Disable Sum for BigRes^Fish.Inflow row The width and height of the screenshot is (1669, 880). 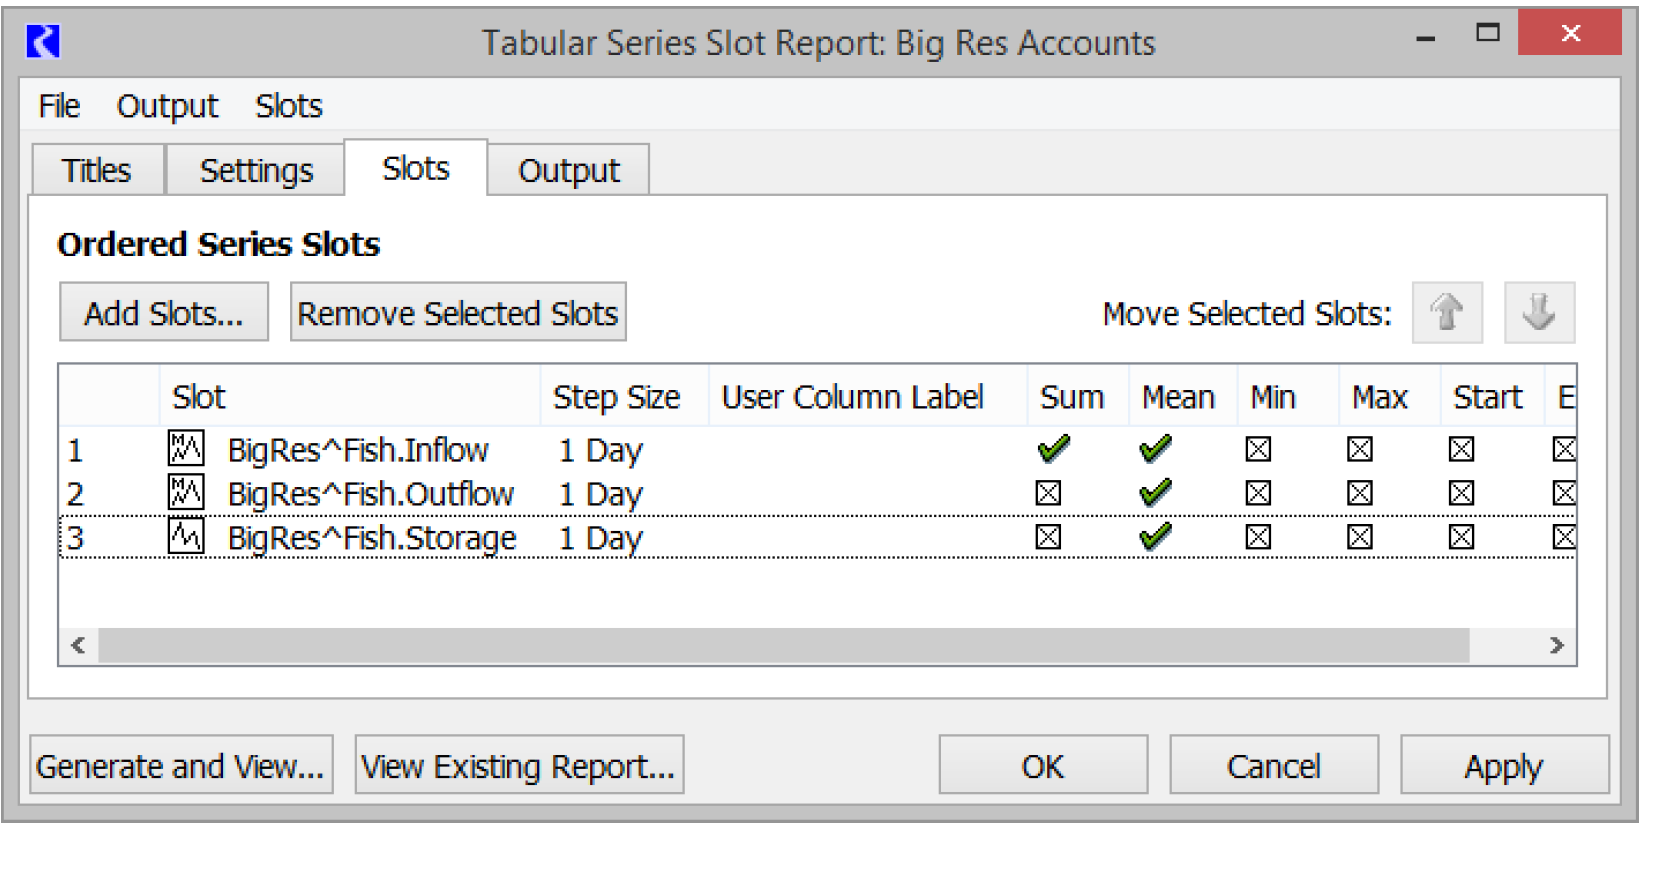pos(1053,449)
